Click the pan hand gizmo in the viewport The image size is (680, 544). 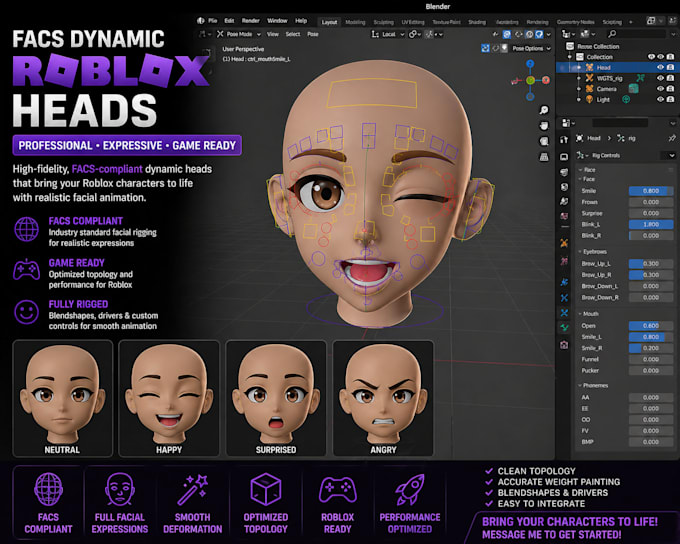pyautogui.click(x=544, y=126)
